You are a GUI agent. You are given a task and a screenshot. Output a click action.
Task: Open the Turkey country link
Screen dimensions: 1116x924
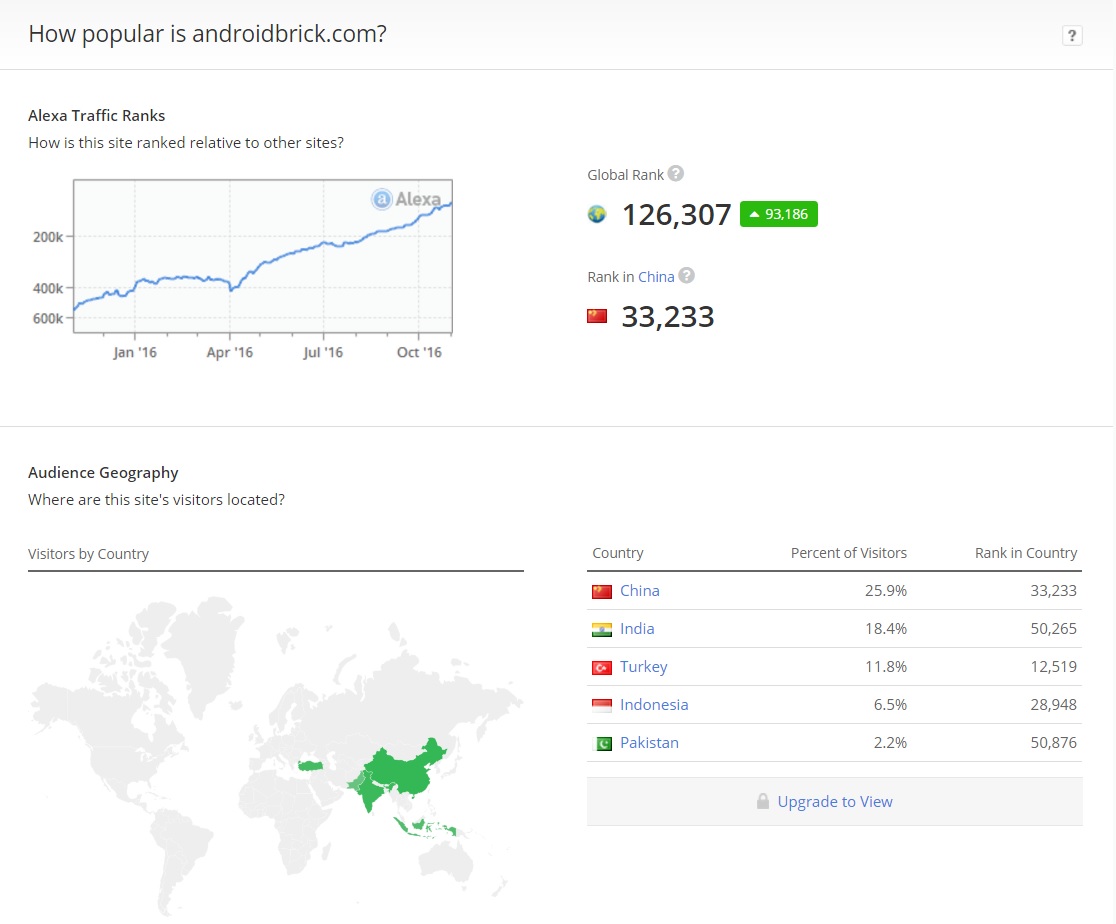point(643,667)
